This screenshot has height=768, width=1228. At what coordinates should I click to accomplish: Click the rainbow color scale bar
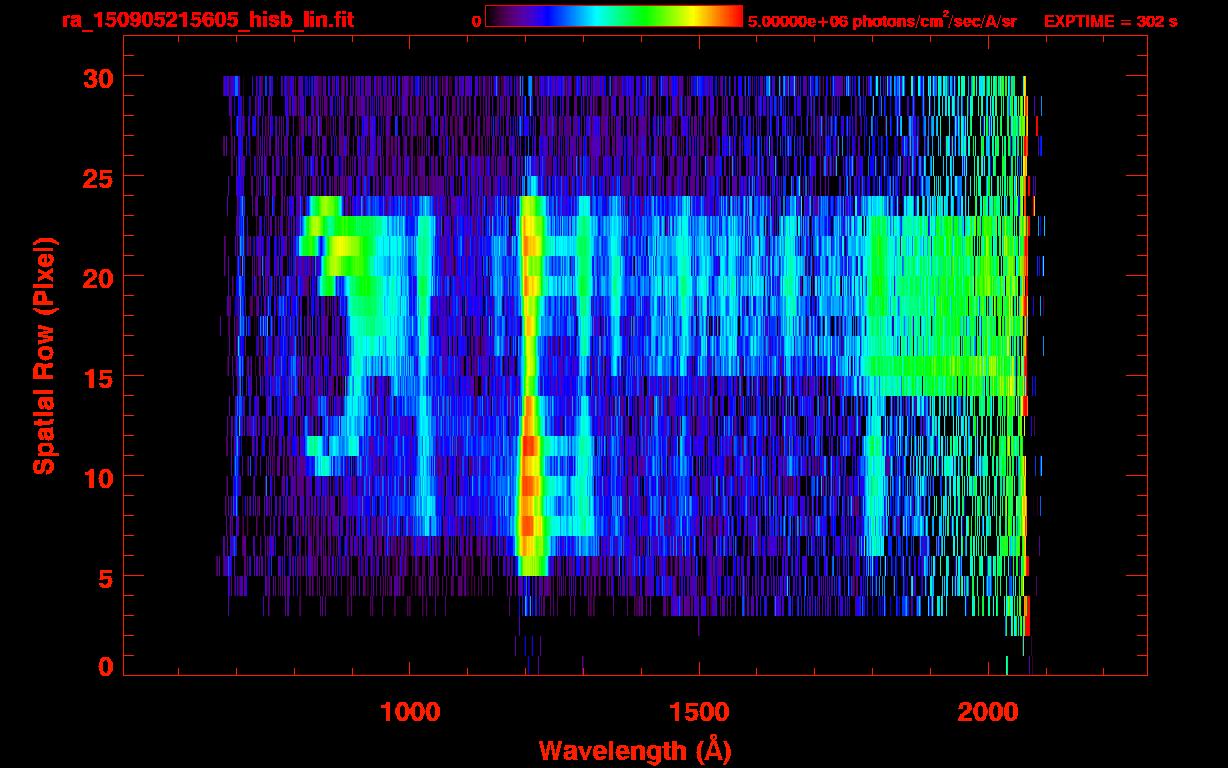point(614,16)
